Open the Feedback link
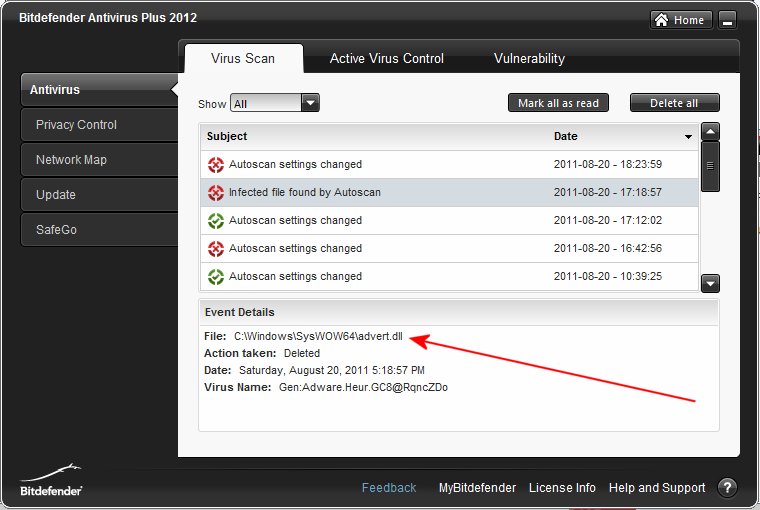 point(389,488)
